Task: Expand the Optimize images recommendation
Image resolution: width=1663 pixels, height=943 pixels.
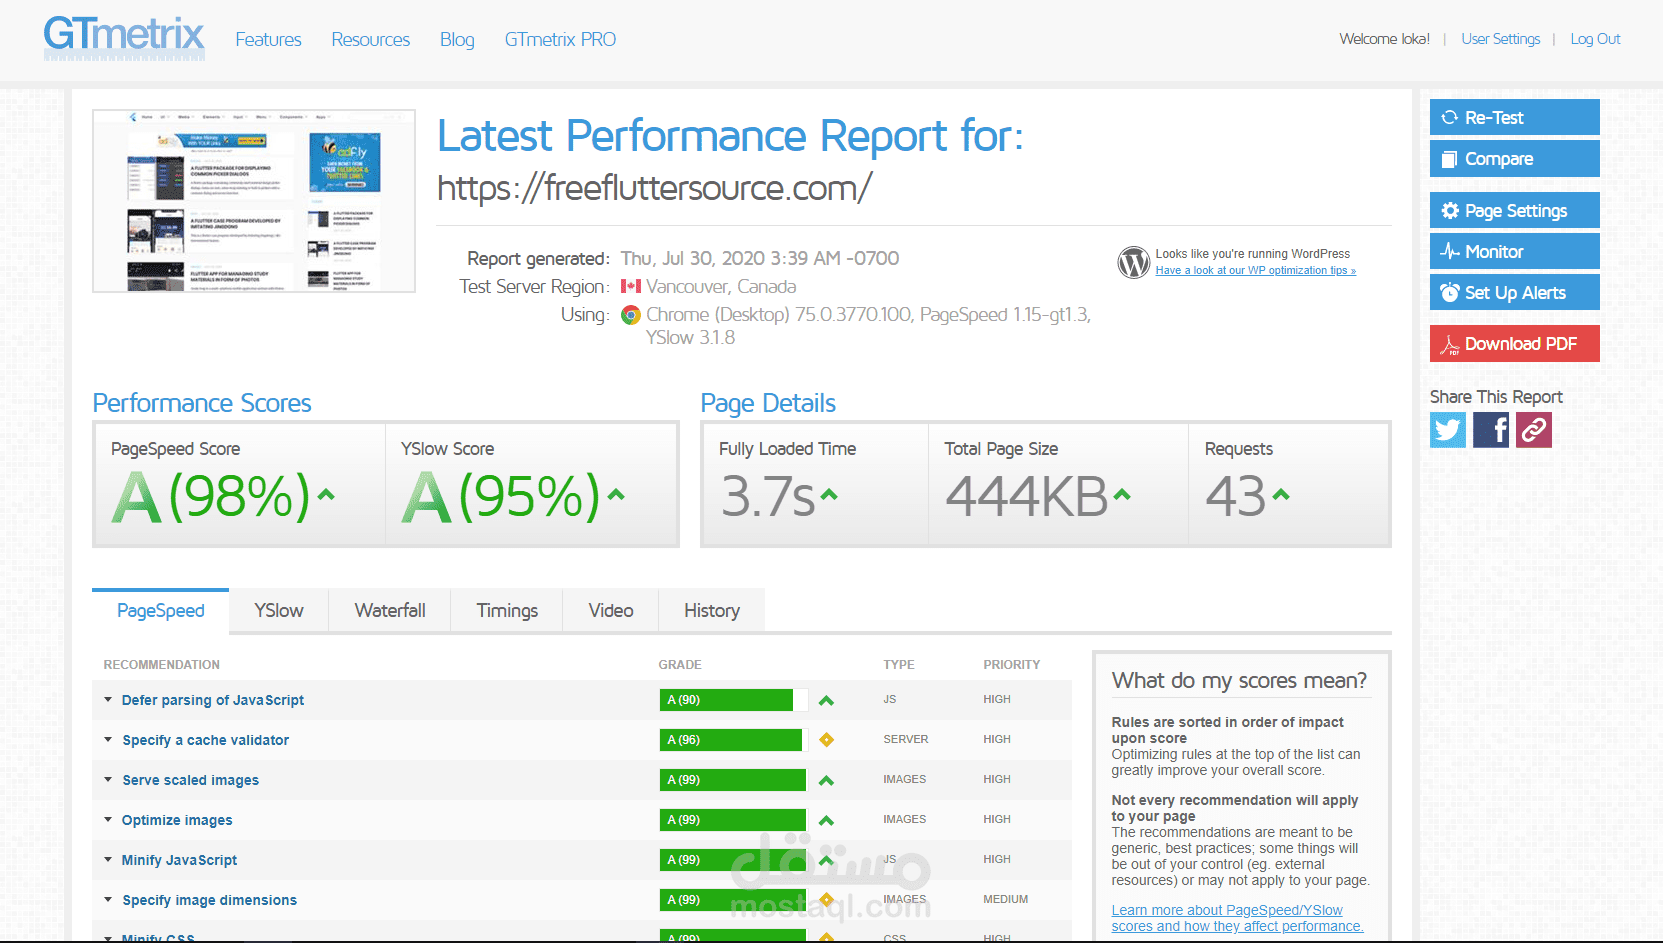Action: pyautogui.click(x=177, y=820)
